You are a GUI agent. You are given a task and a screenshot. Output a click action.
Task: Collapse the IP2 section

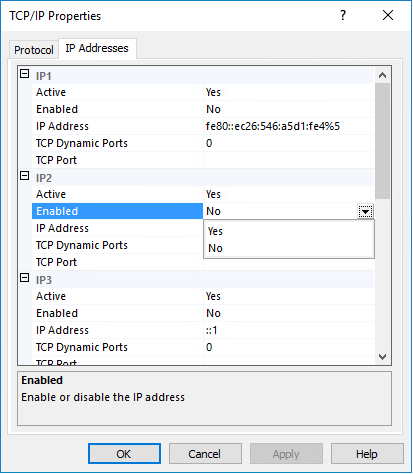tap(25, 176)
